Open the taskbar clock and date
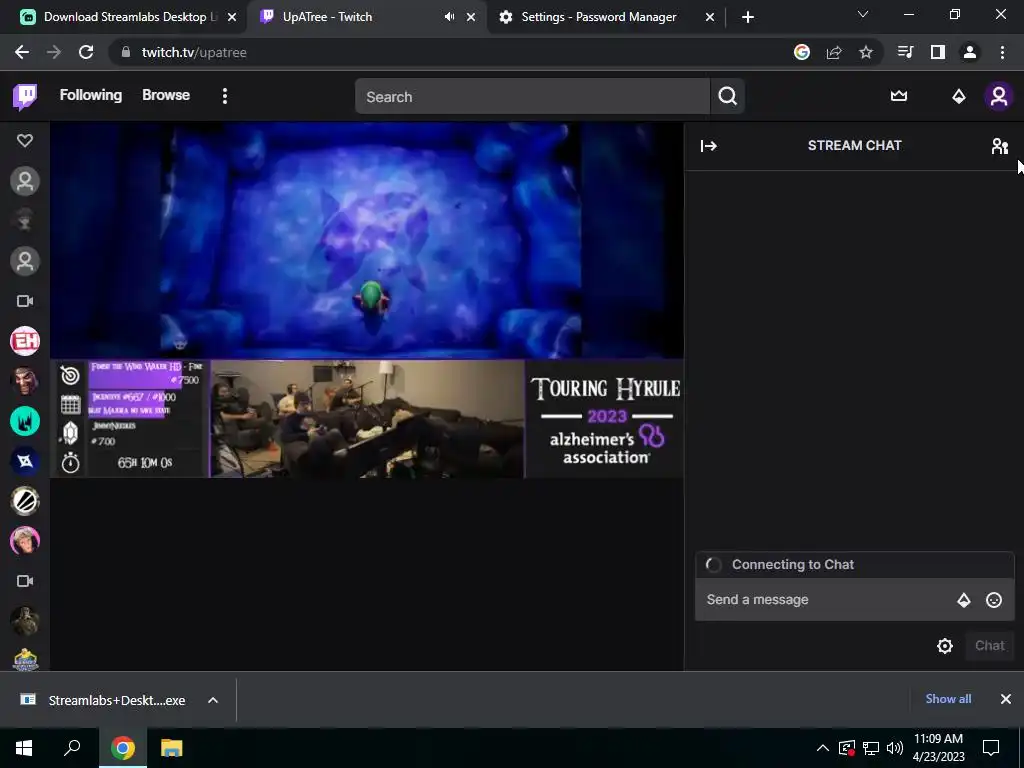 938,748
